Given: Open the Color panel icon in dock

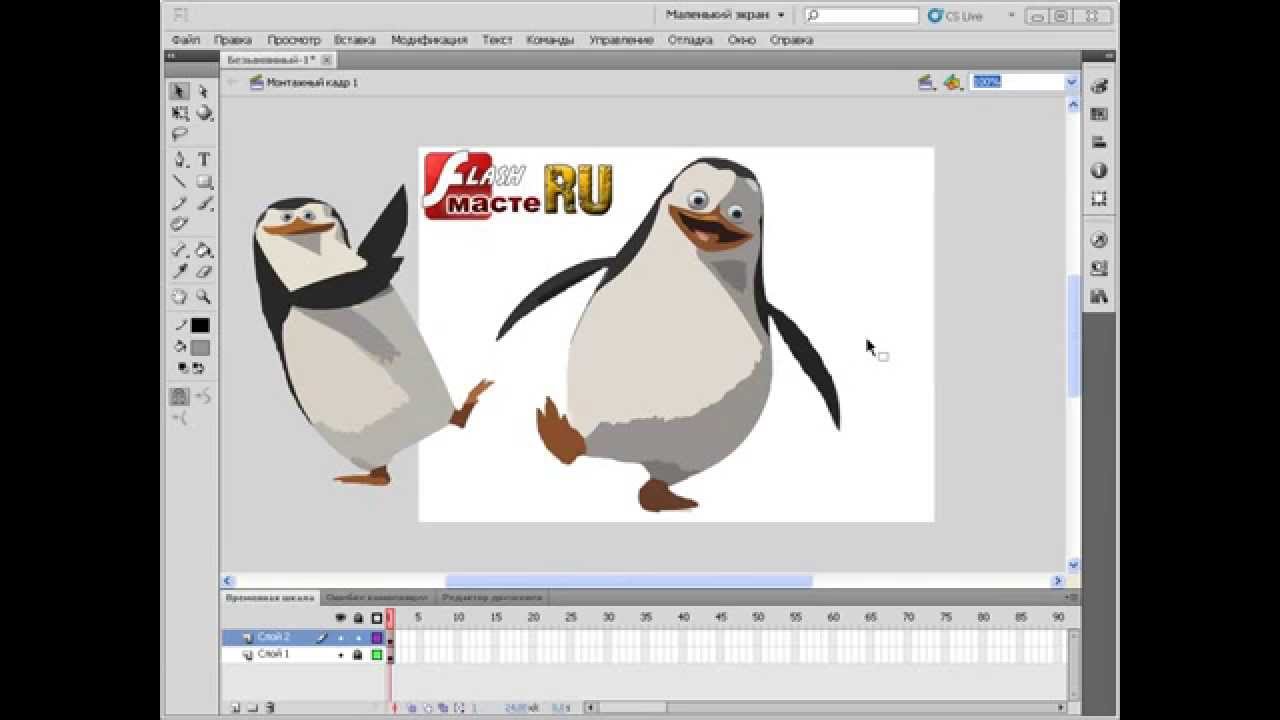Looking at the screenshot, I should (x=1099, y=86).
